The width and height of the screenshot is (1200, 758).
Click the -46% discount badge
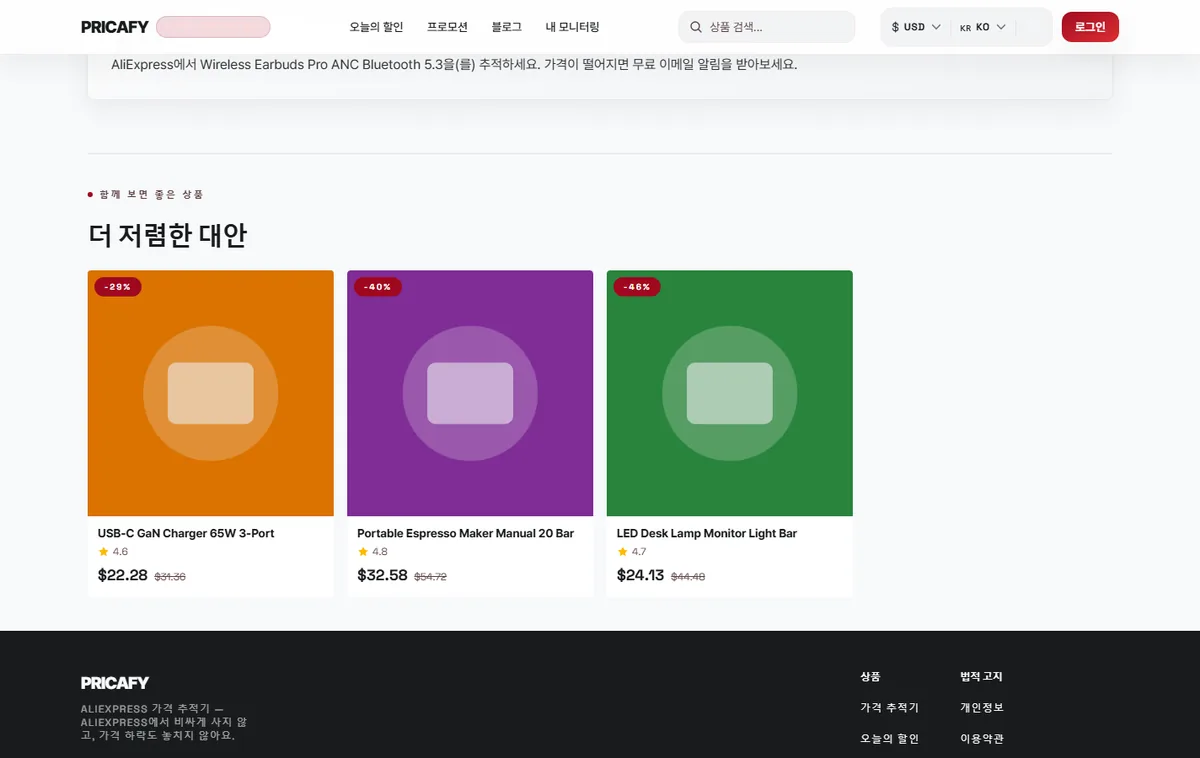[x=637, y=287]
